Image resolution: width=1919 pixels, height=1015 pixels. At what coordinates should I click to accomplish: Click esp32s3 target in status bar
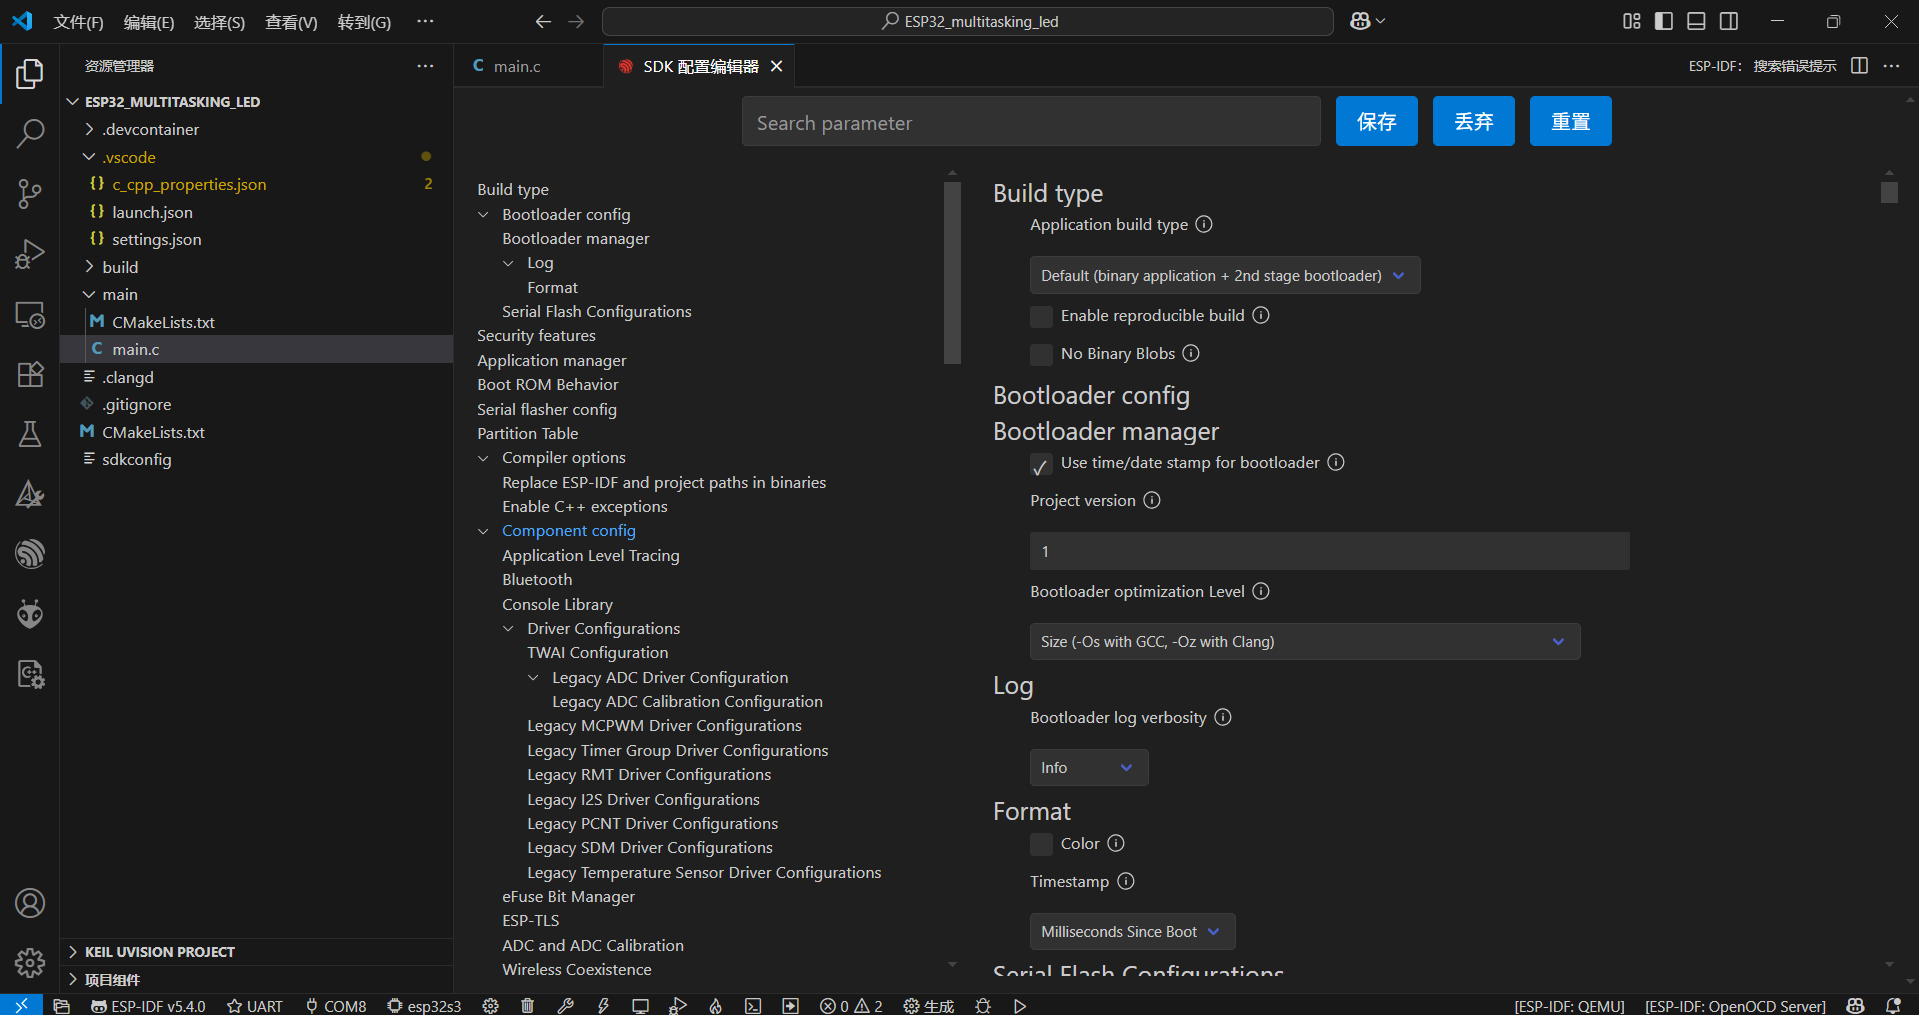[x=424, y=1006]
